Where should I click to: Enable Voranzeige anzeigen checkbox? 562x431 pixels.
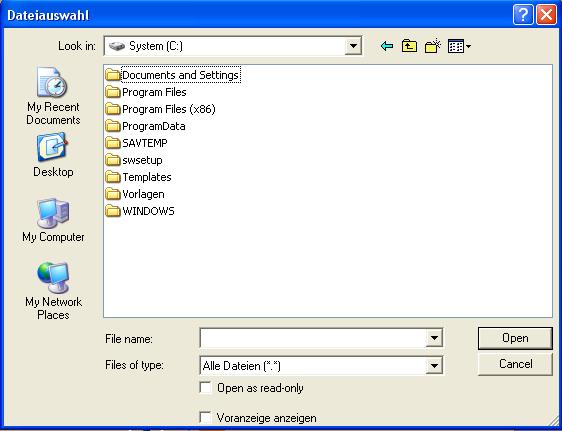(x=205, y=418)
